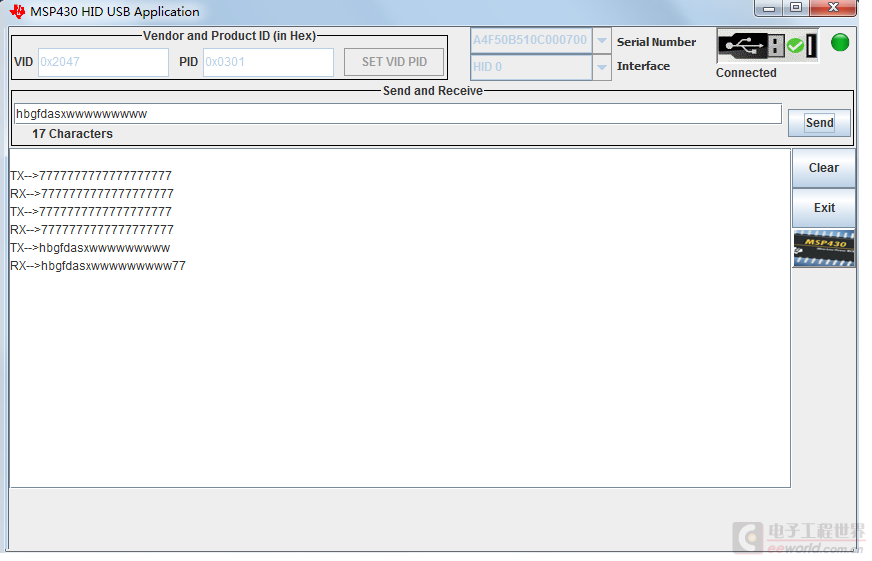Click the Vendor and Product ID group title
Viewport: 872px width, 561px height.
click(229, 36)
